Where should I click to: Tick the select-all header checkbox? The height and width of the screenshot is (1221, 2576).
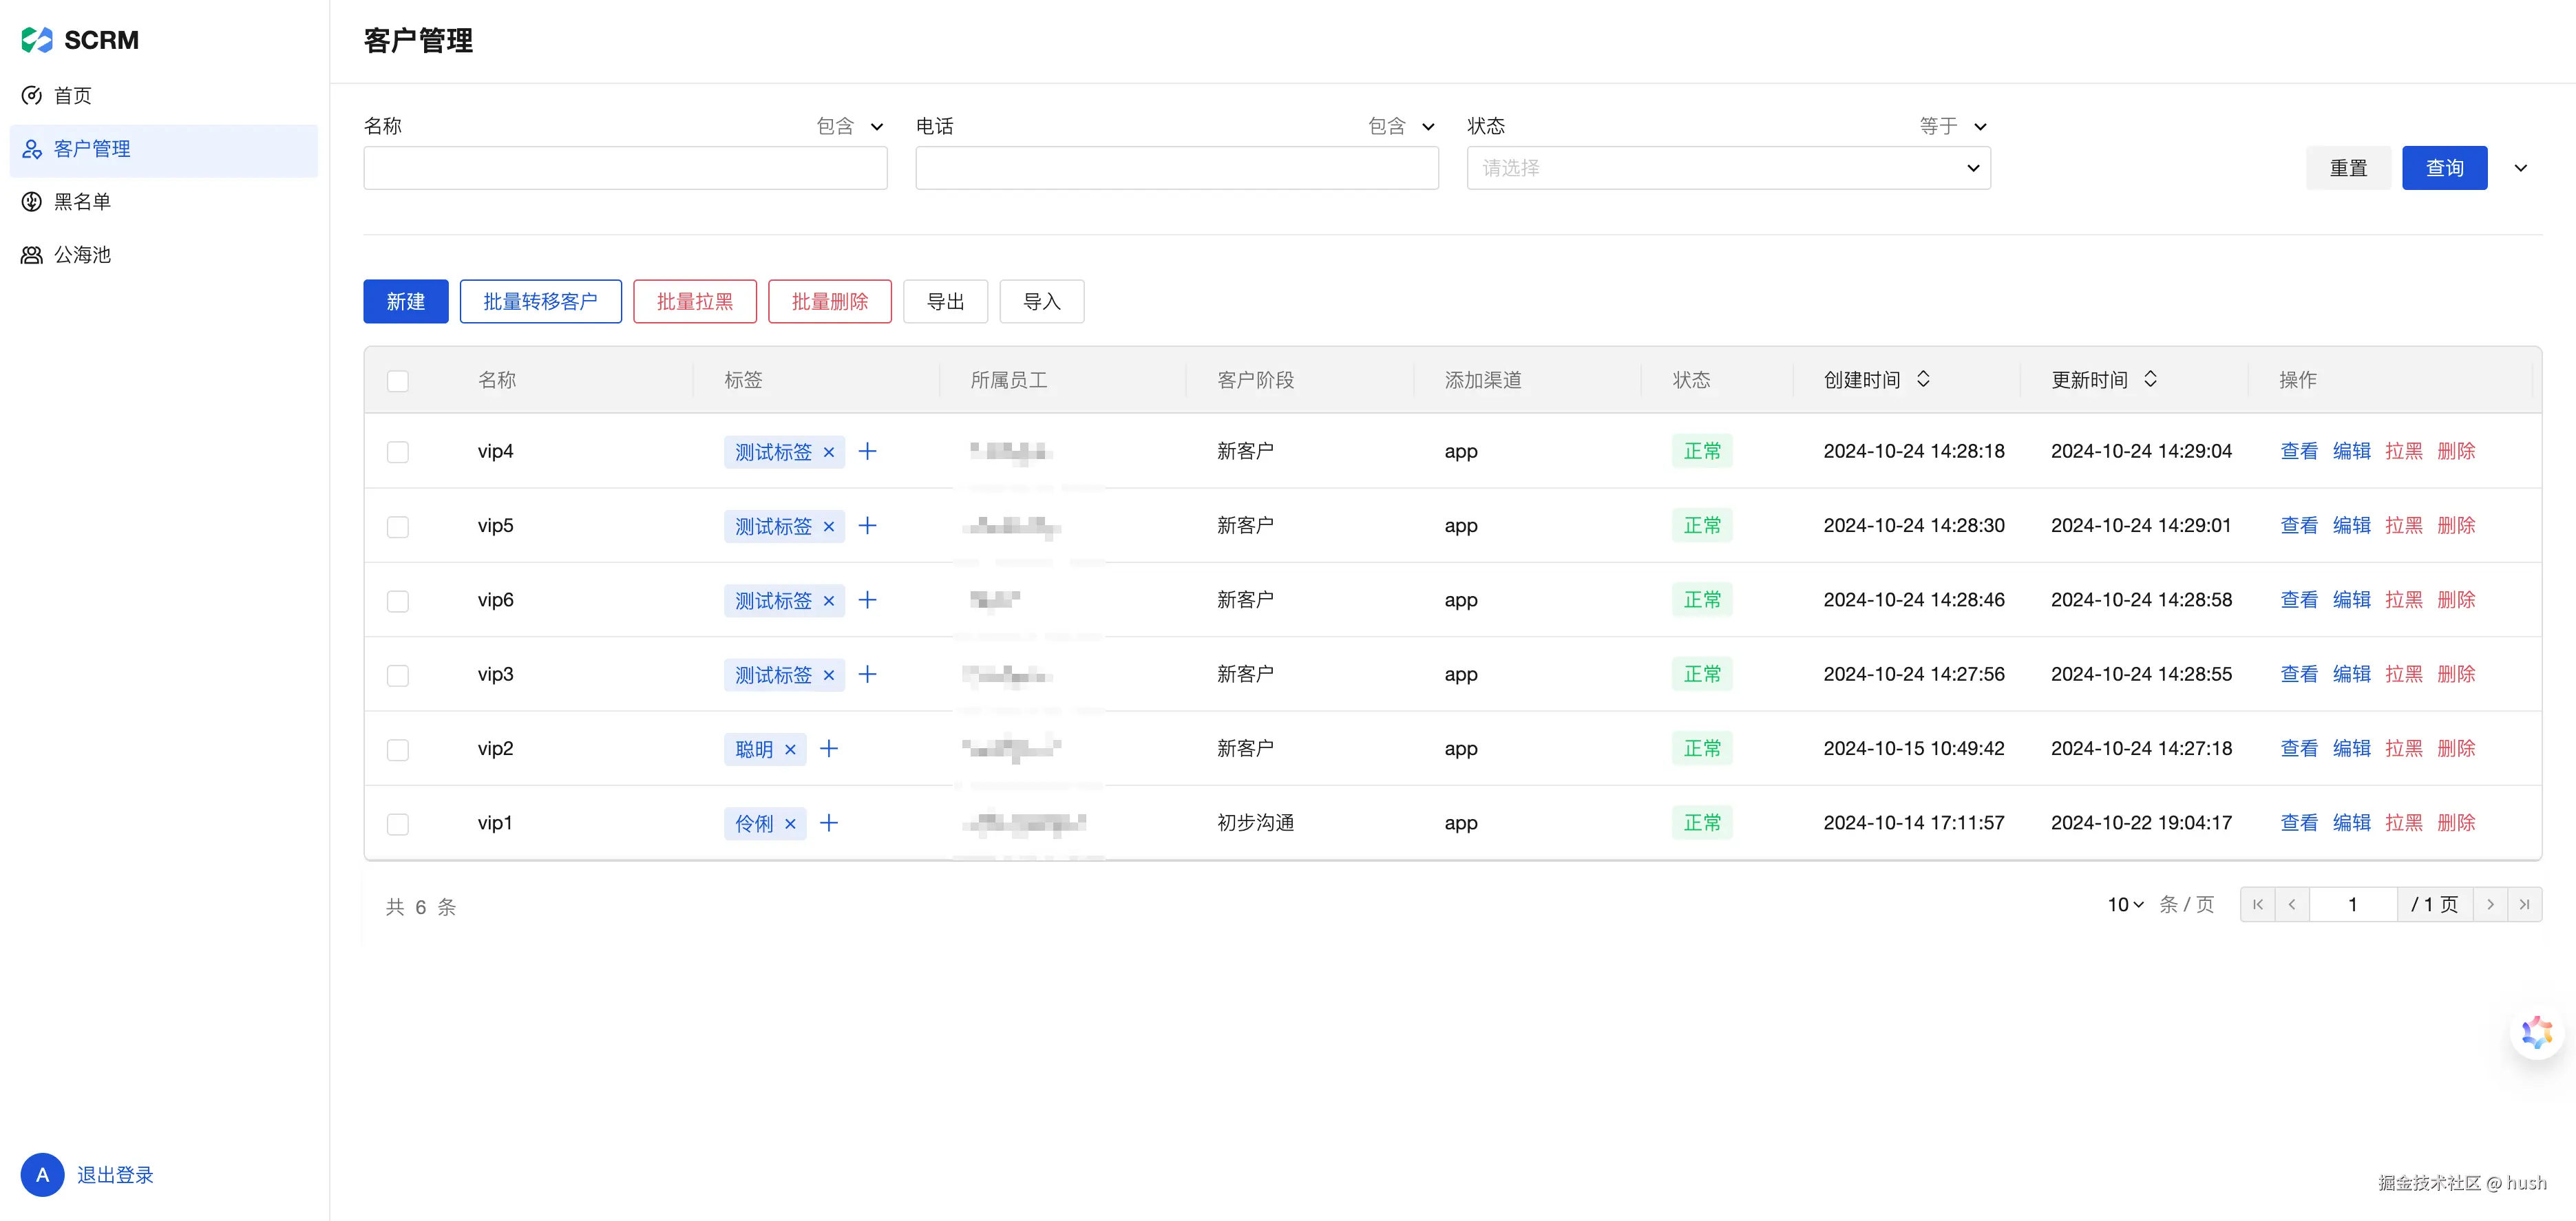[398, 381]
